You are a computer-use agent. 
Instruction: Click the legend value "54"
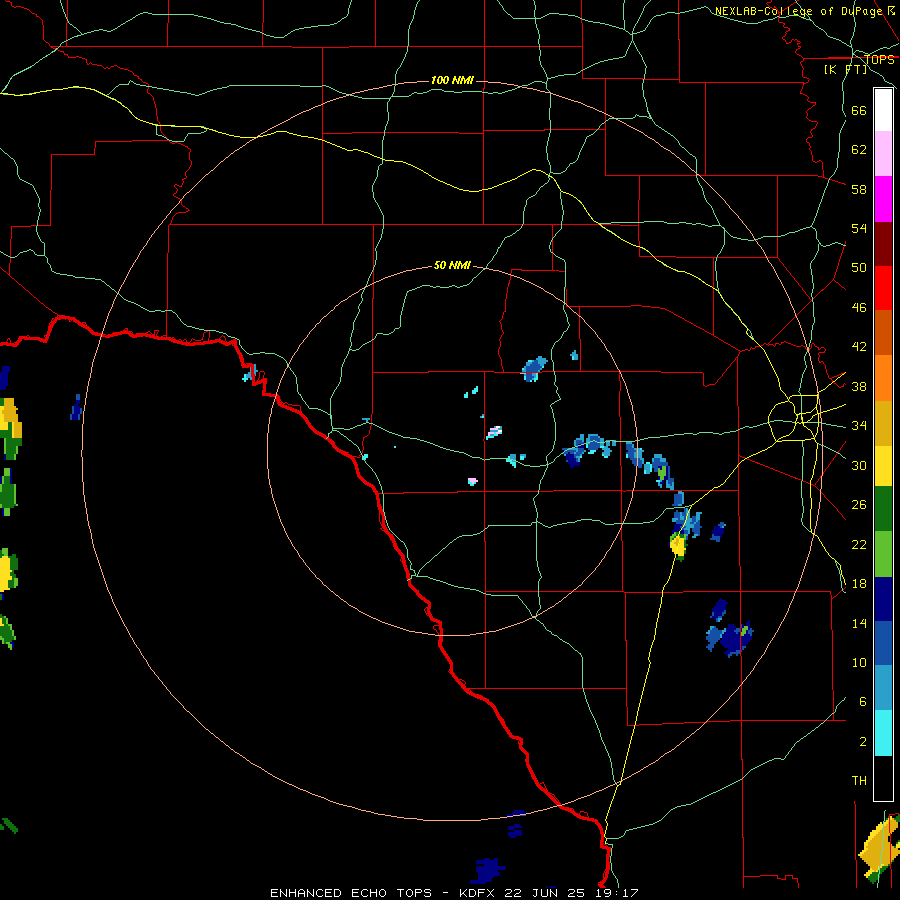tap(859, 228)
